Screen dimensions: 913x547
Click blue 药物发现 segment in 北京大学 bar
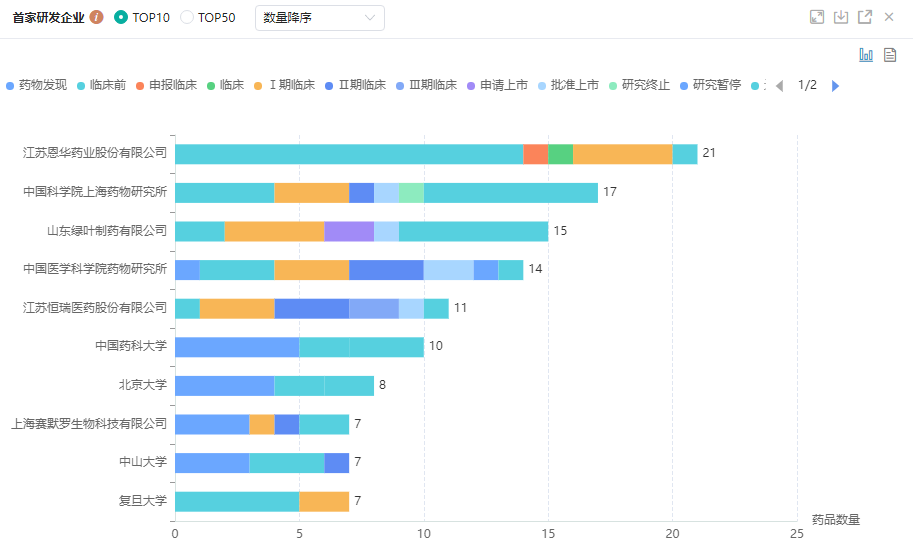[225, 386]
